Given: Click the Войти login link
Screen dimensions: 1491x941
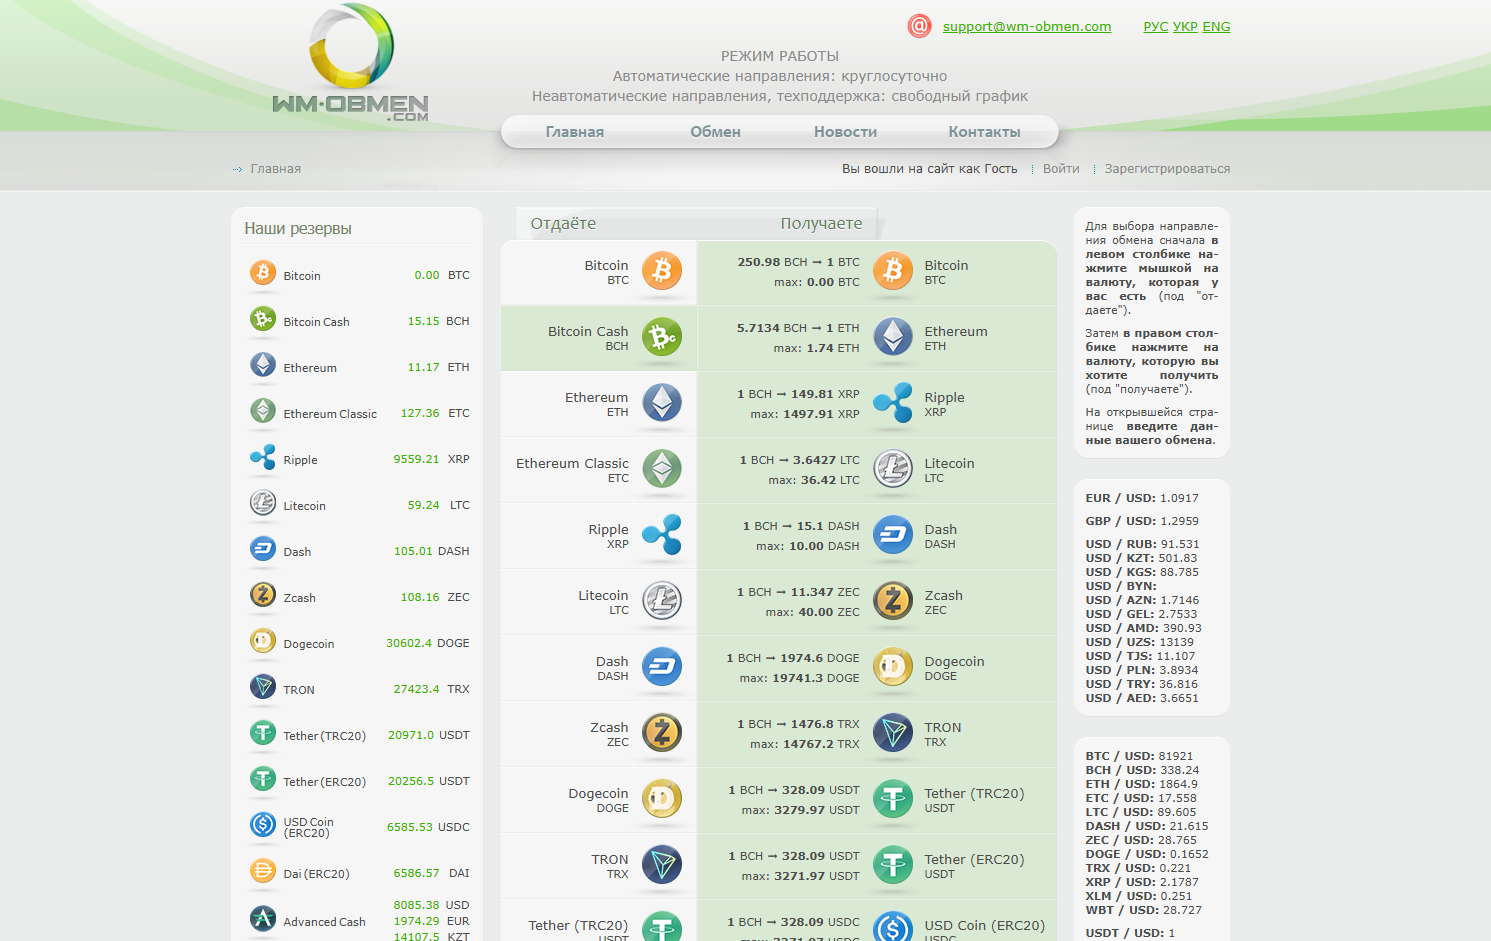Looking at the screenshot, I should click(x=1061, y=169).
